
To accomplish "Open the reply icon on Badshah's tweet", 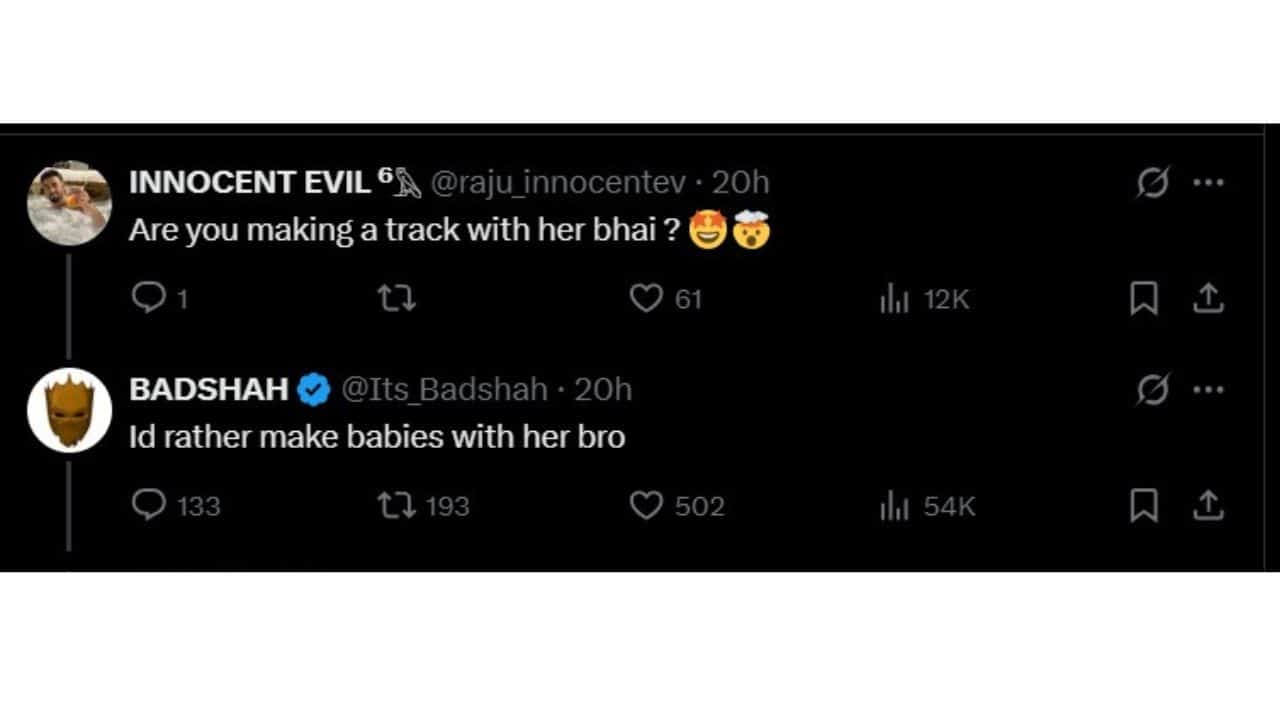I will click(150, 506).
